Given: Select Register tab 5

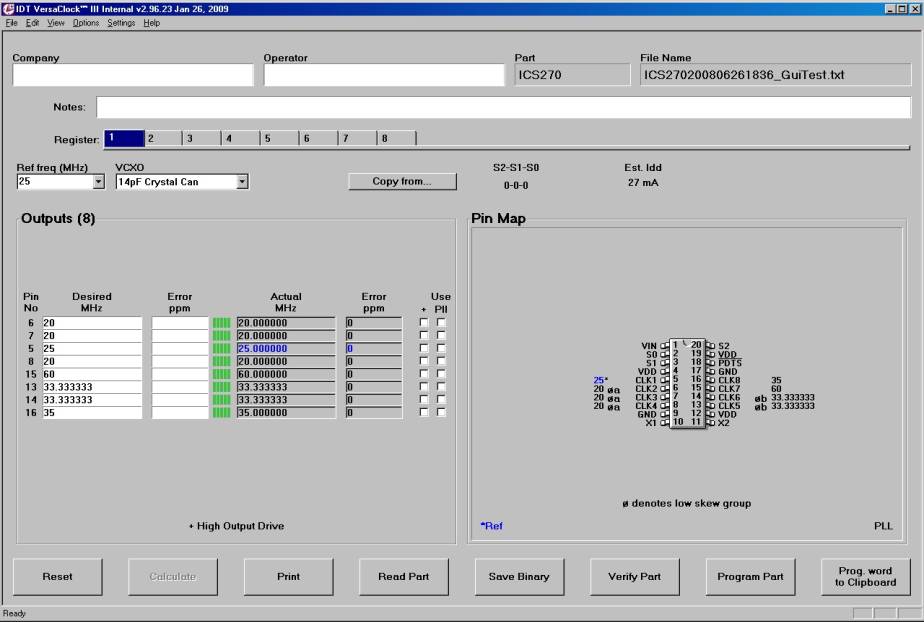Looking at the screenshot, I should [280, 138].
